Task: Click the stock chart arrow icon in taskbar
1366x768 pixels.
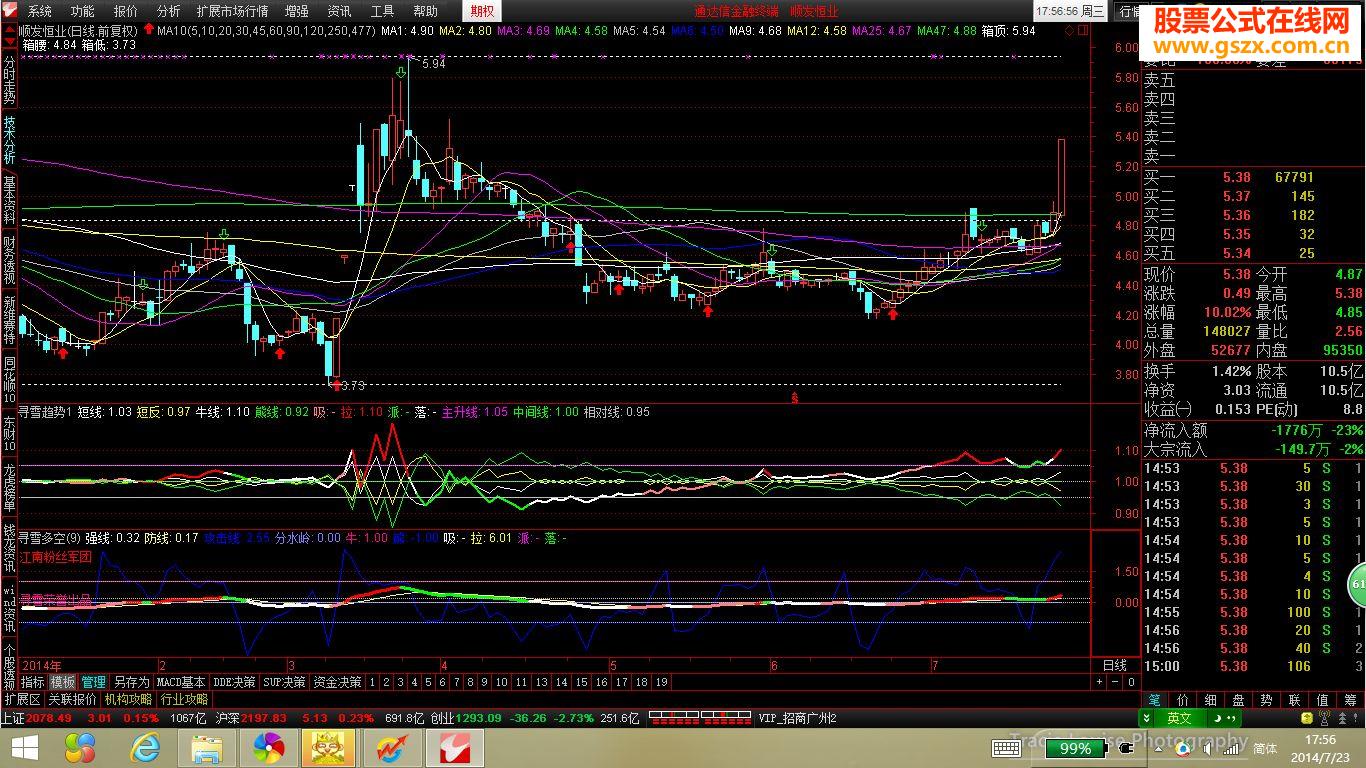Action: pos(392,747)
